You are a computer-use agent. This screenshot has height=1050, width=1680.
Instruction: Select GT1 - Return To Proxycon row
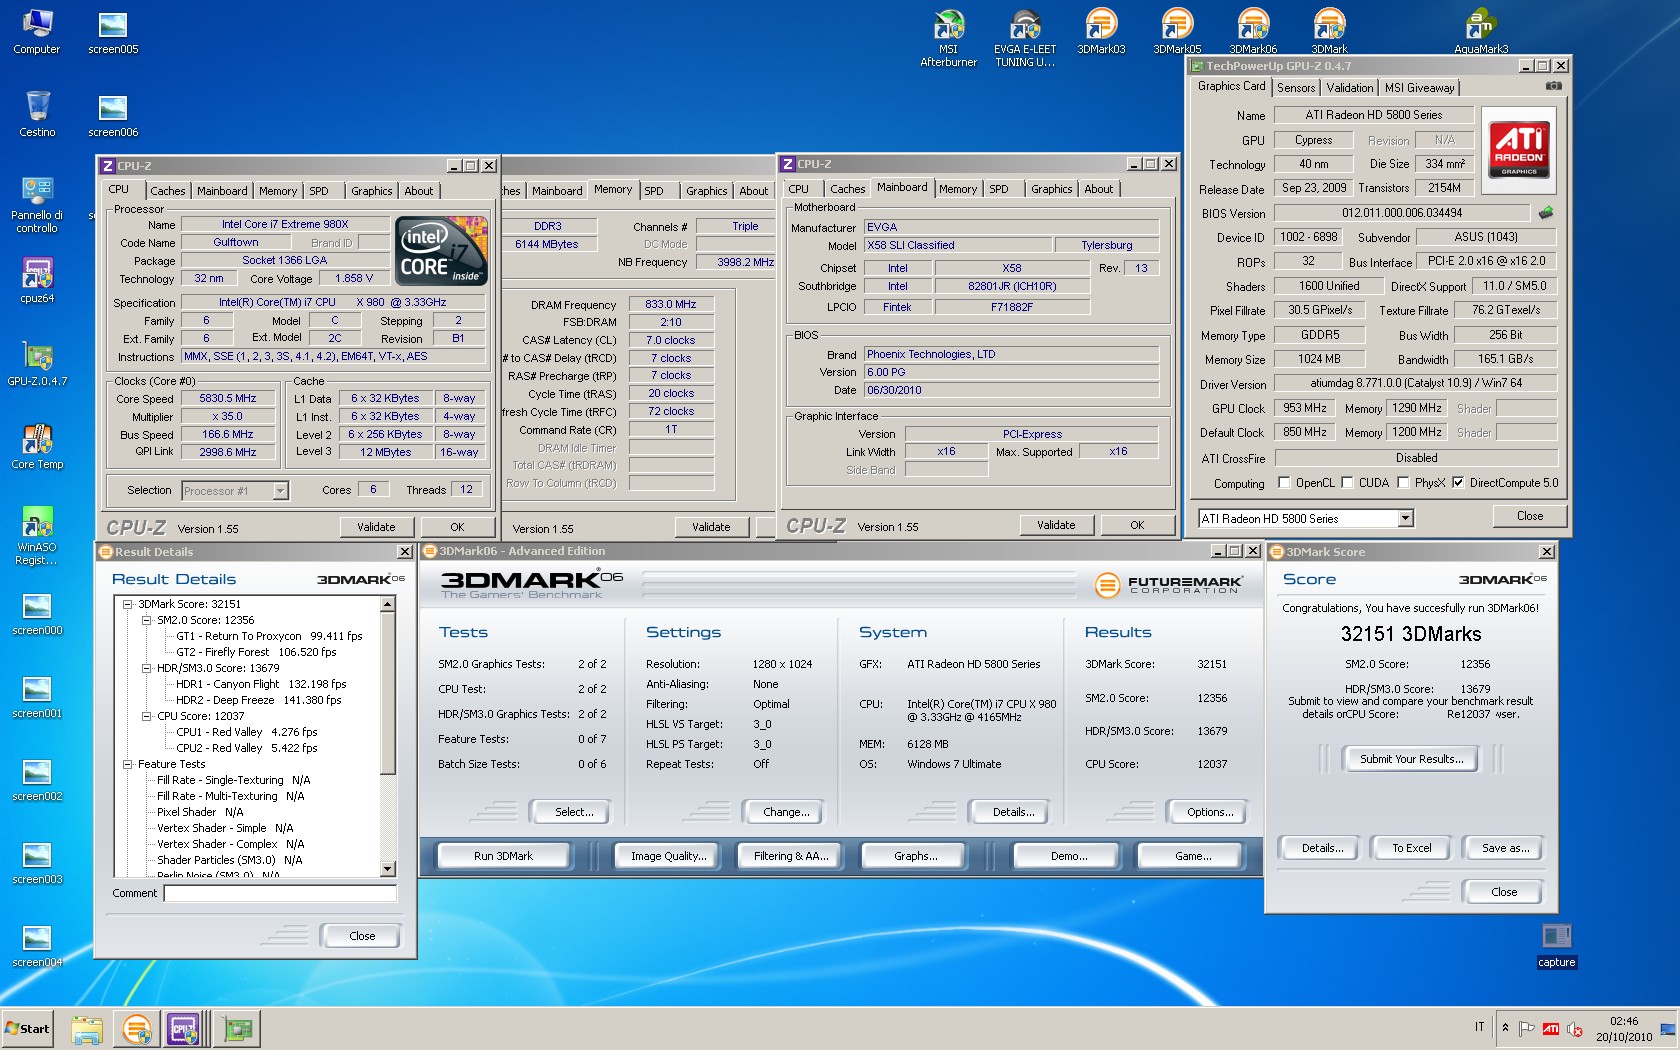269,636
